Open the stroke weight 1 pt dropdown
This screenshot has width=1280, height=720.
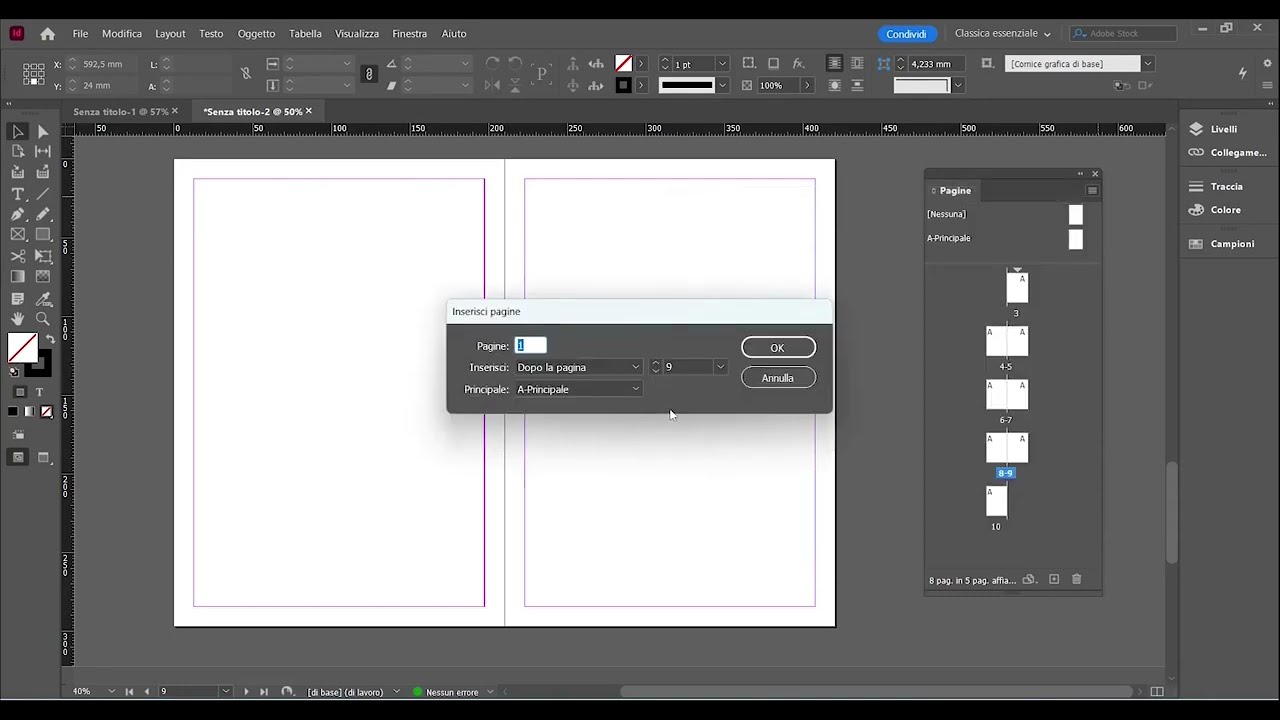coord(722,64)
